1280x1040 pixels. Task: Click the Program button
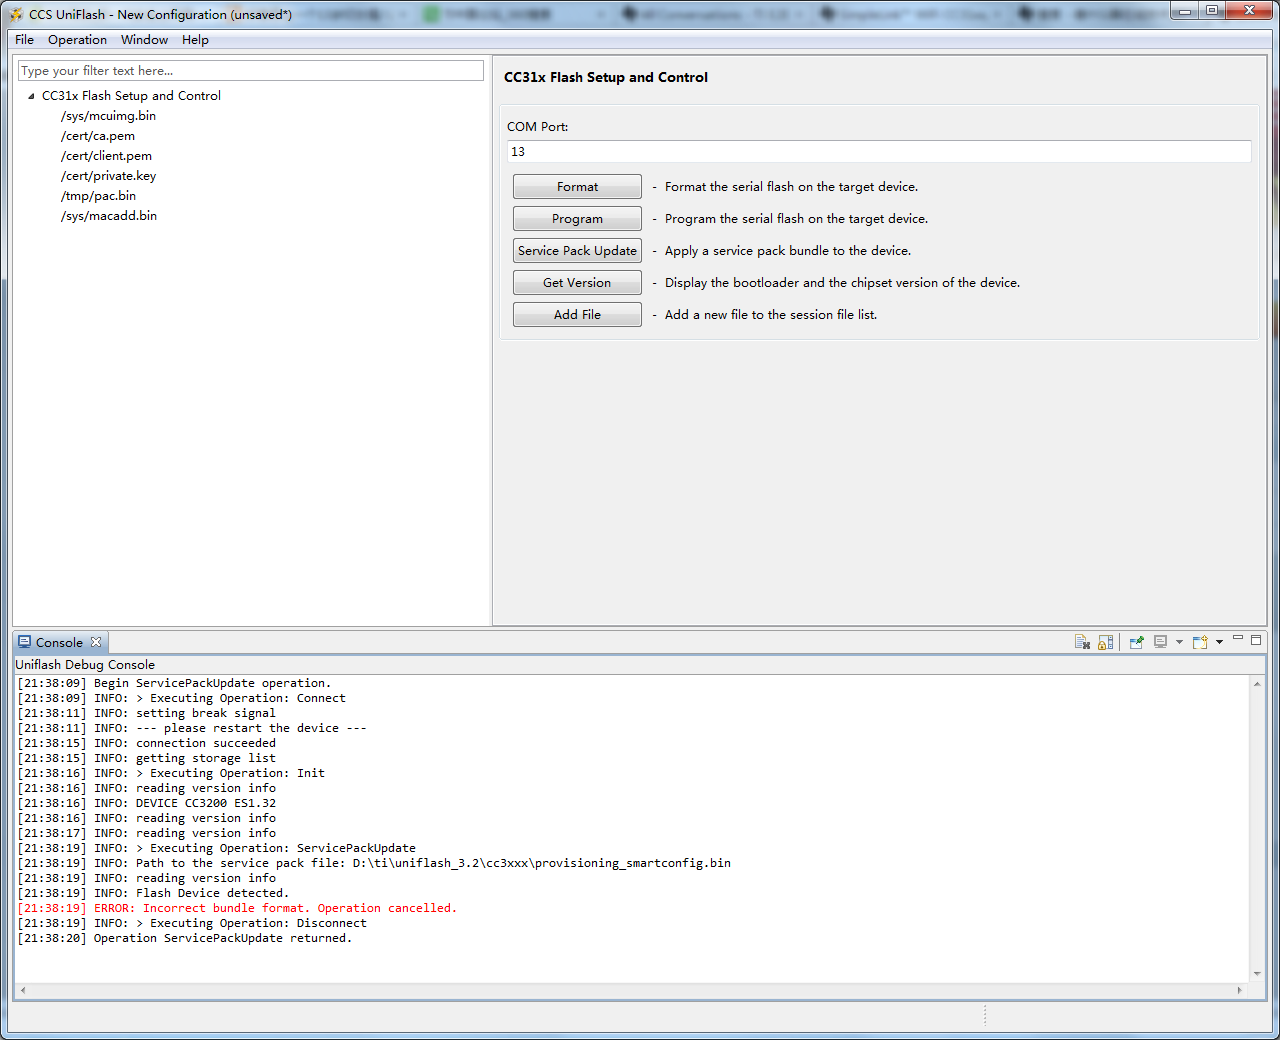click(x=577, y=219)
